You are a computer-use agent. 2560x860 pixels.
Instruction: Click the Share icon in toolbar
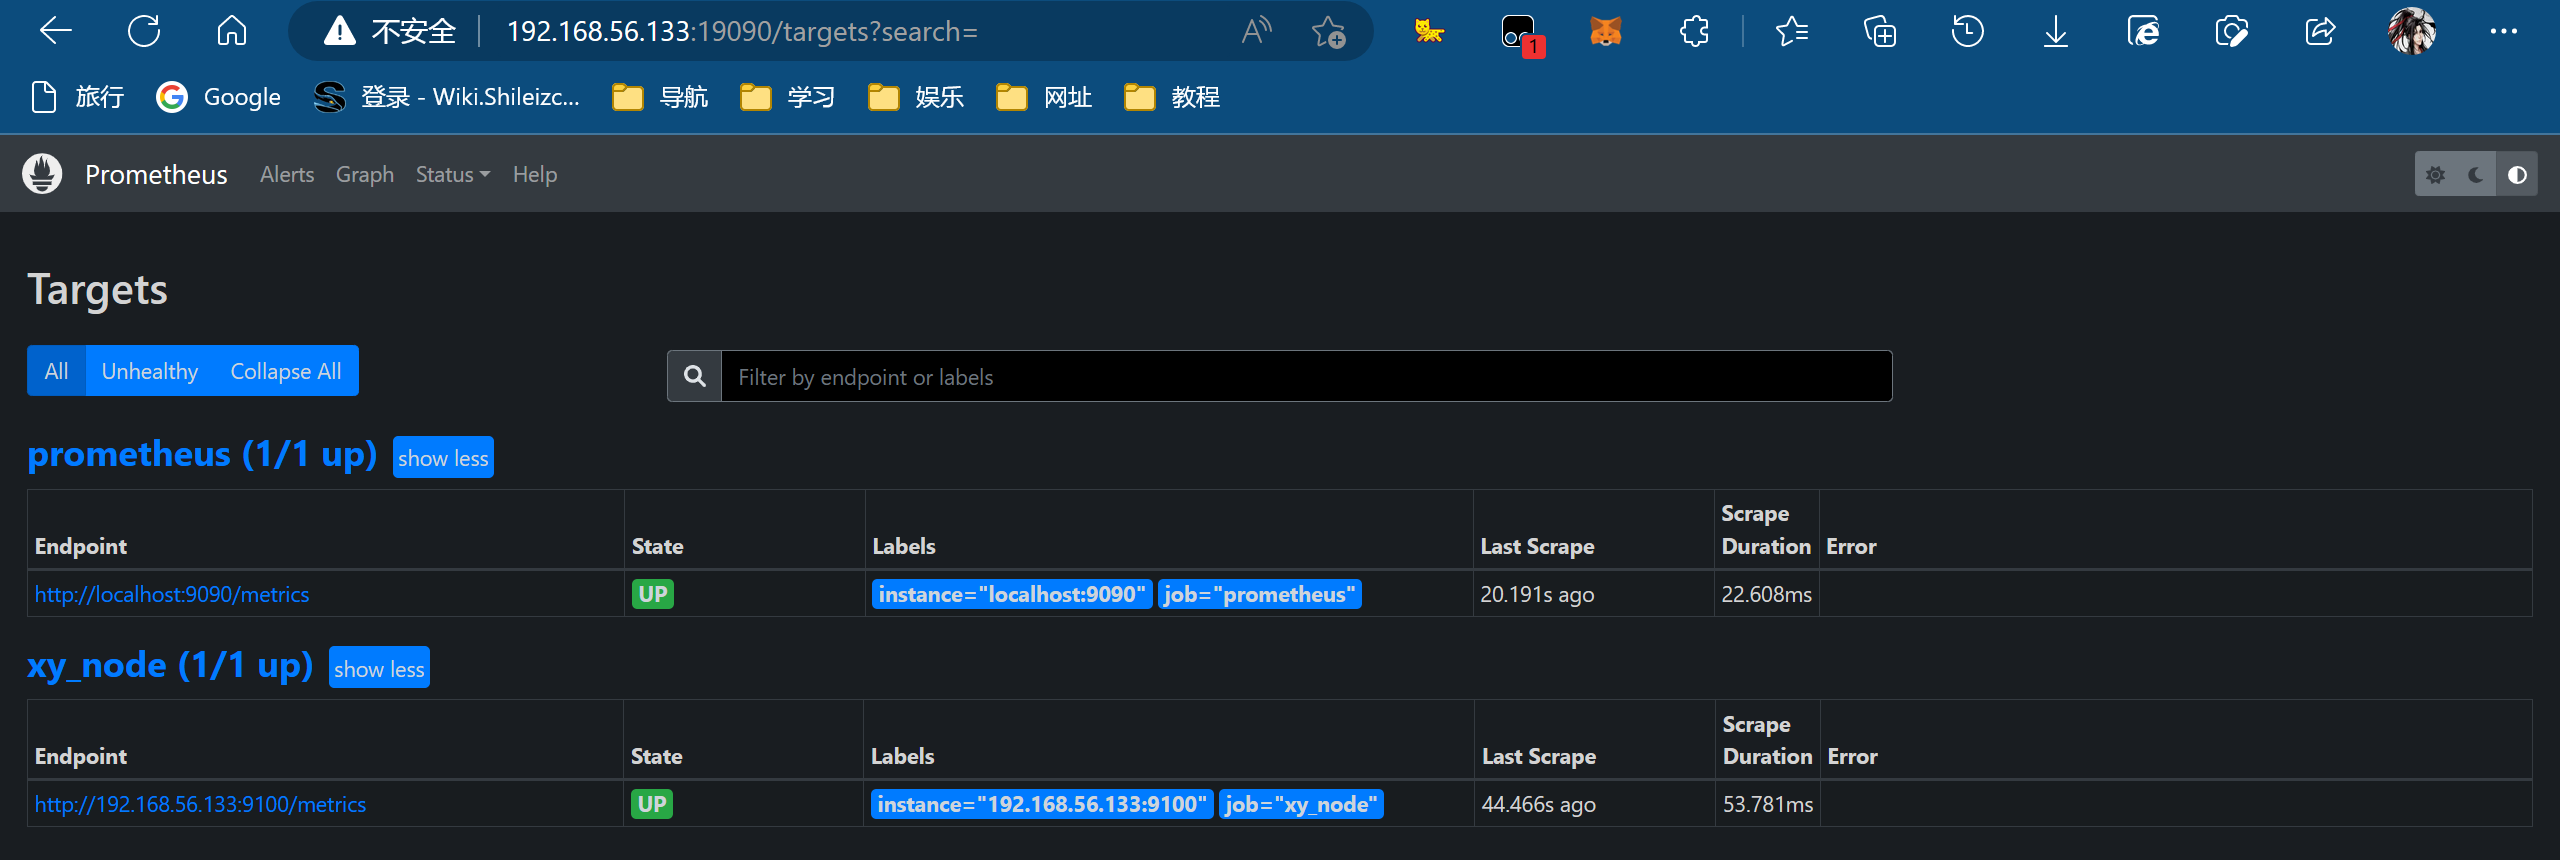point(2319,32)
